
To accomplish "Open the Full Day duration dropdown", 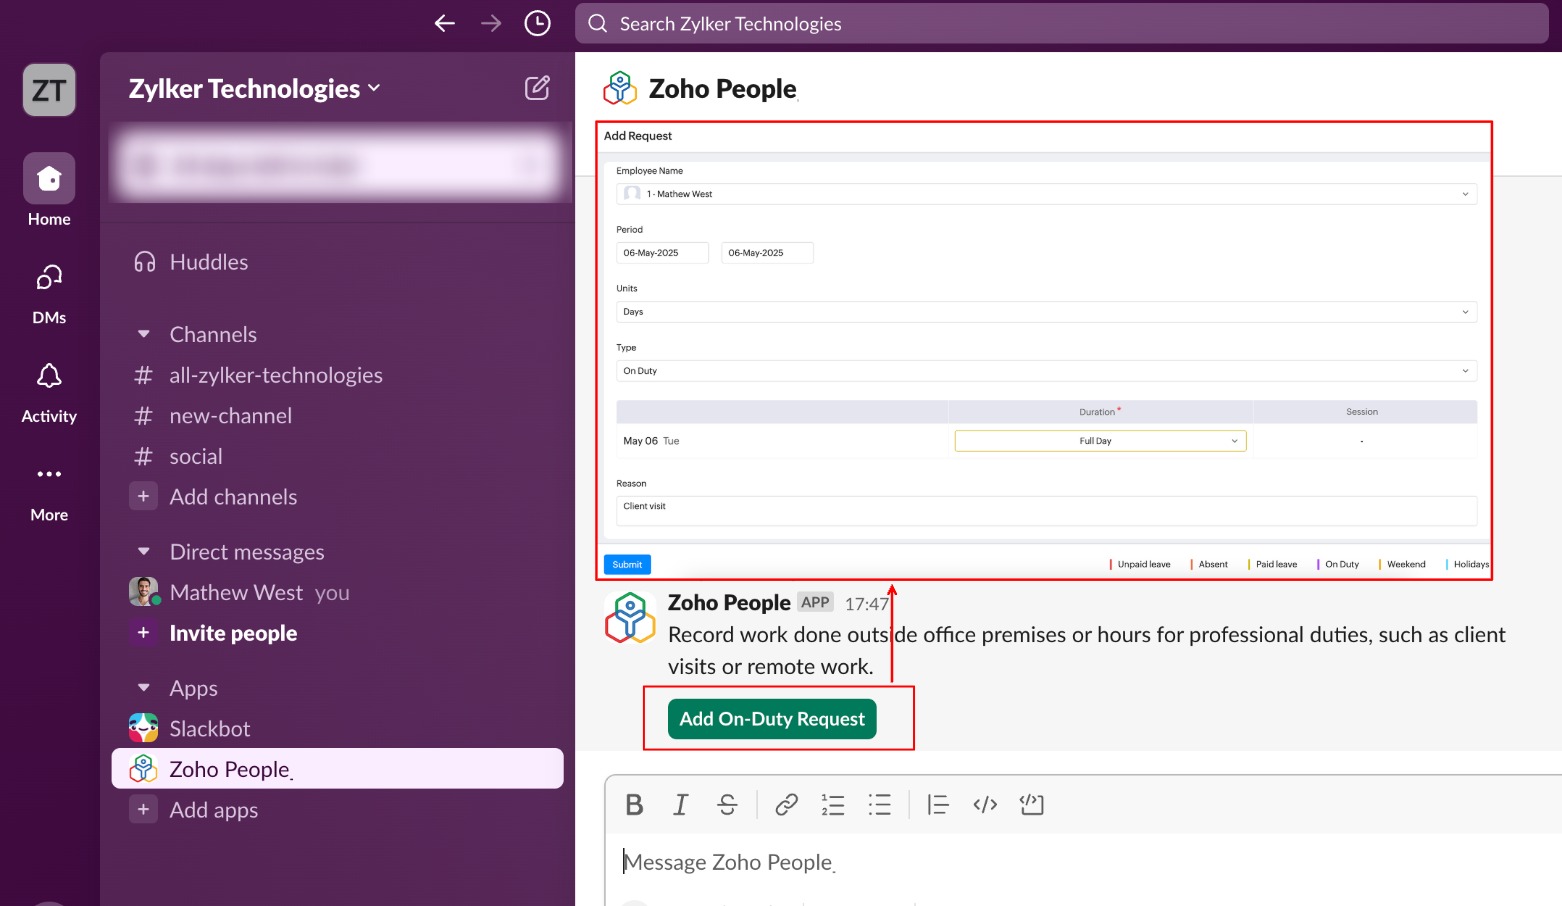I will coord(1100,441).
